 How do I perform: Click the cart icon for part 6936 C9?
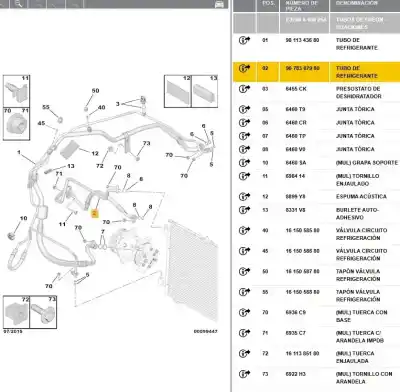pos(244,313)
